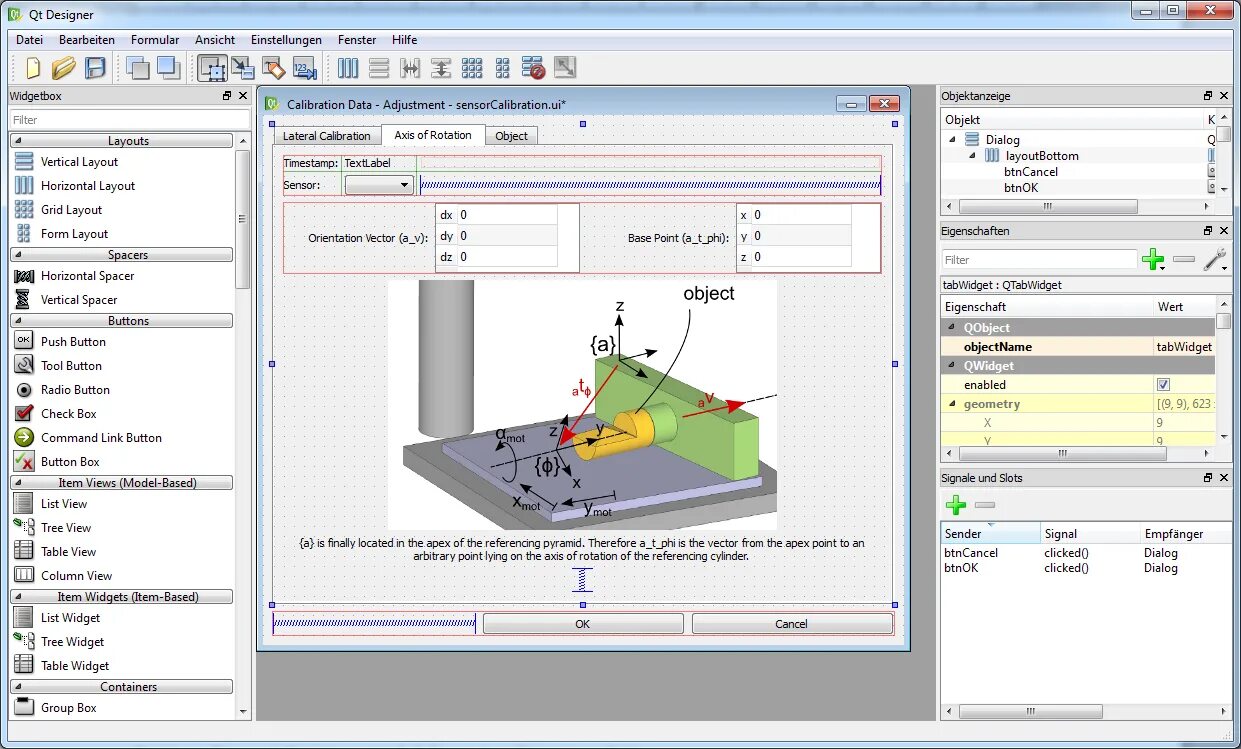Image resolution: width=1241 pixels, height=749 pixels.
Task: Add a dynamic property with green plus
Action: click(1153, 260)
